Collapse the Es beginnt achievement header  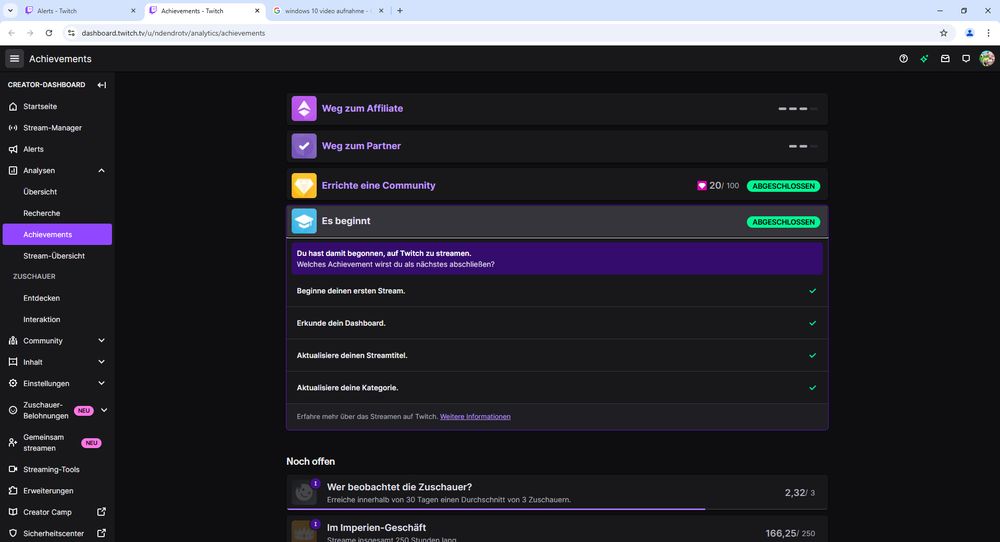(x=557, y=221)
